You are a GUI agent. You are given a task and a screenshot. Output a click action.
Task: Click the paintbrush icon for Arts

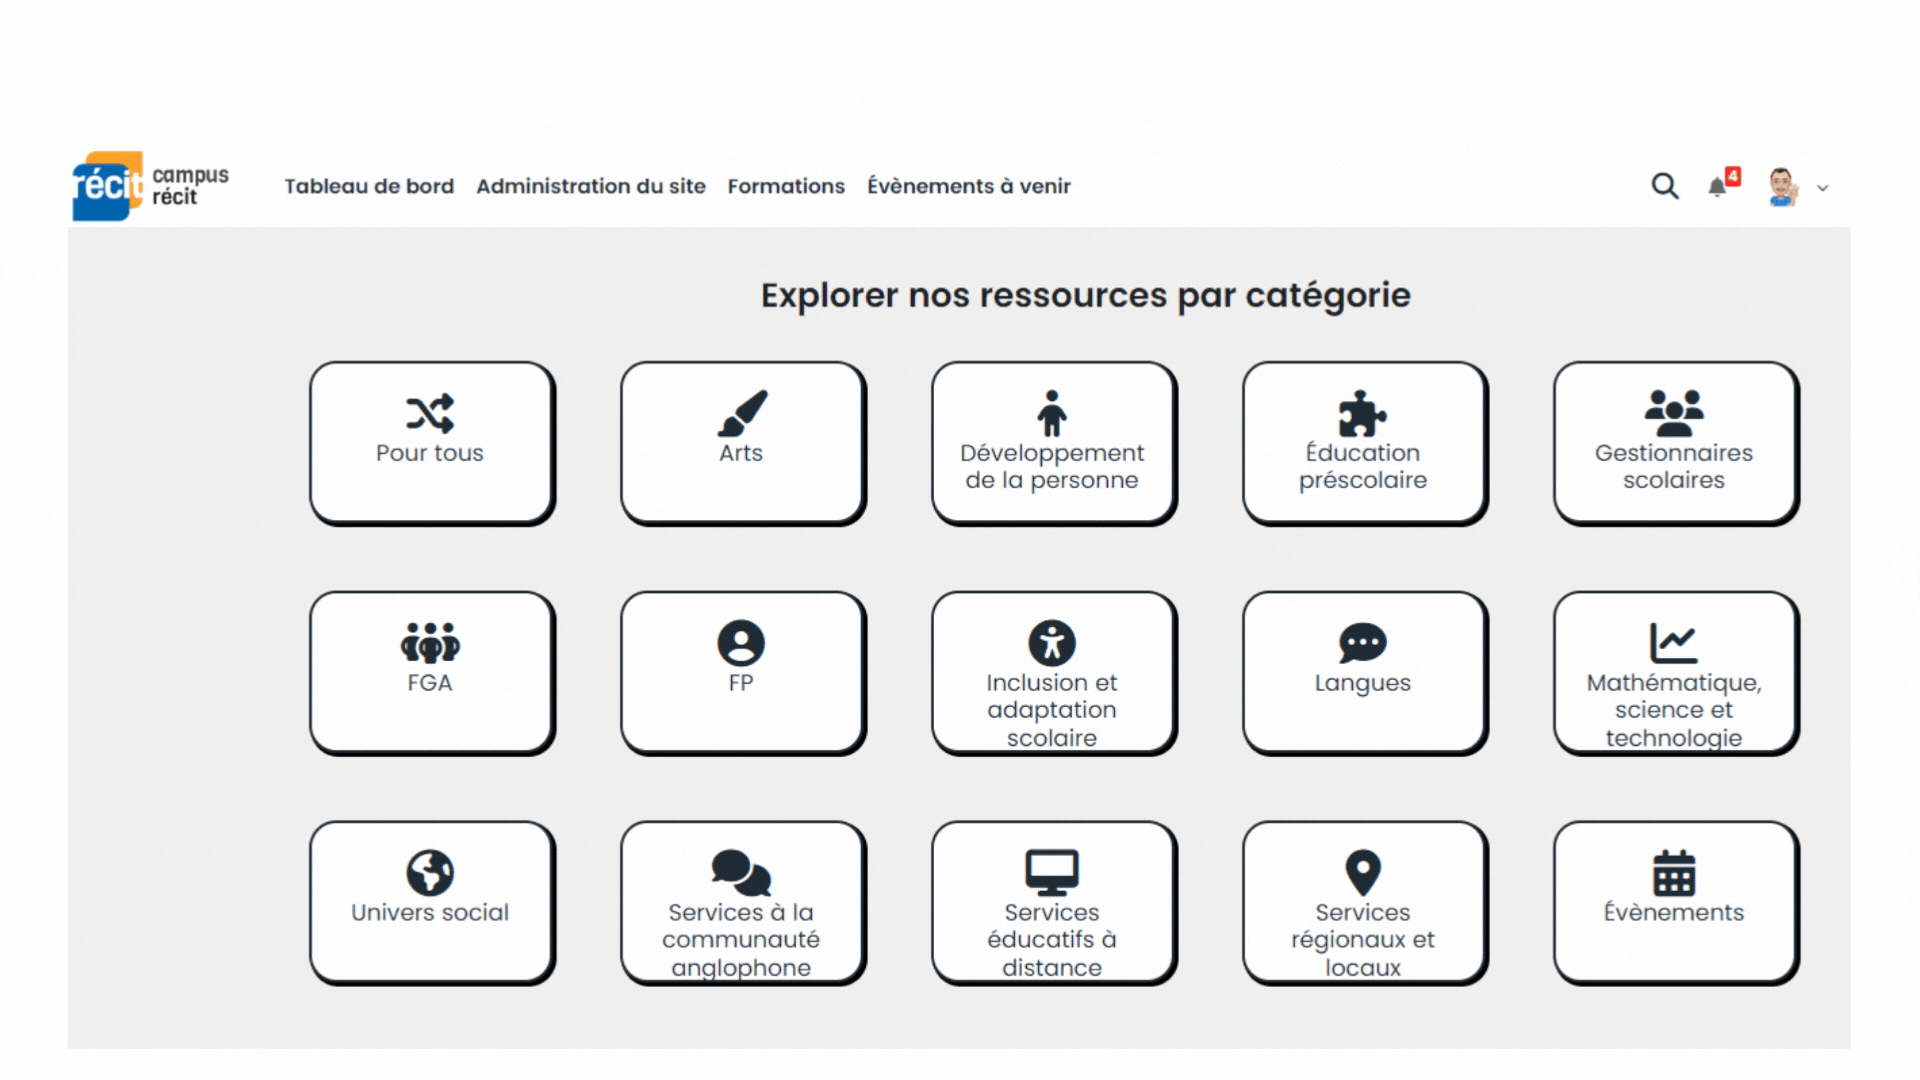741,412
